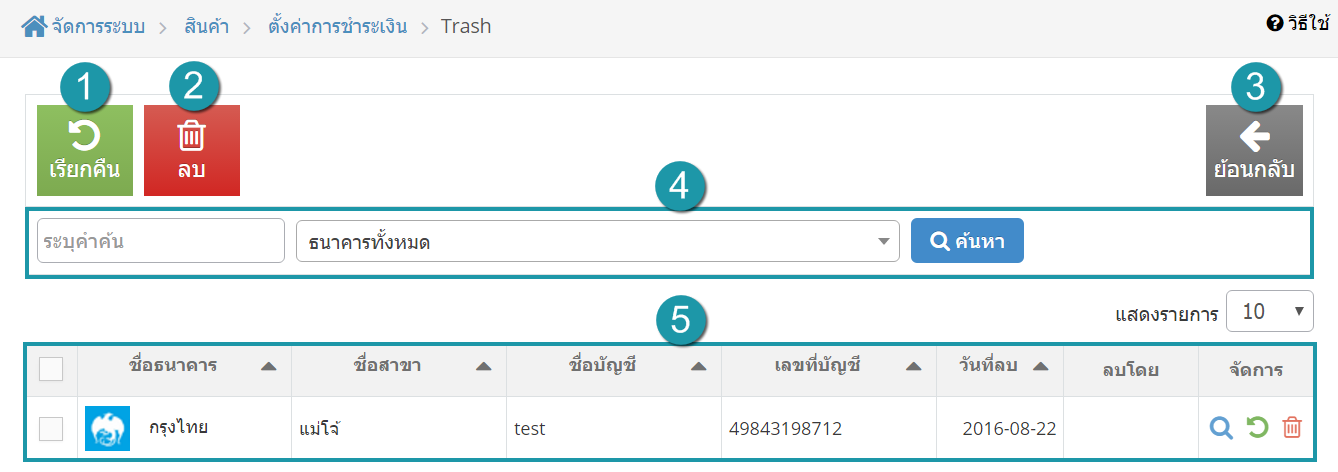Screen dimensions: 1338x472
Task: Open the แสดงรายการ page size dropdown
Action: pyautogui.click(x=1270, y=312)
